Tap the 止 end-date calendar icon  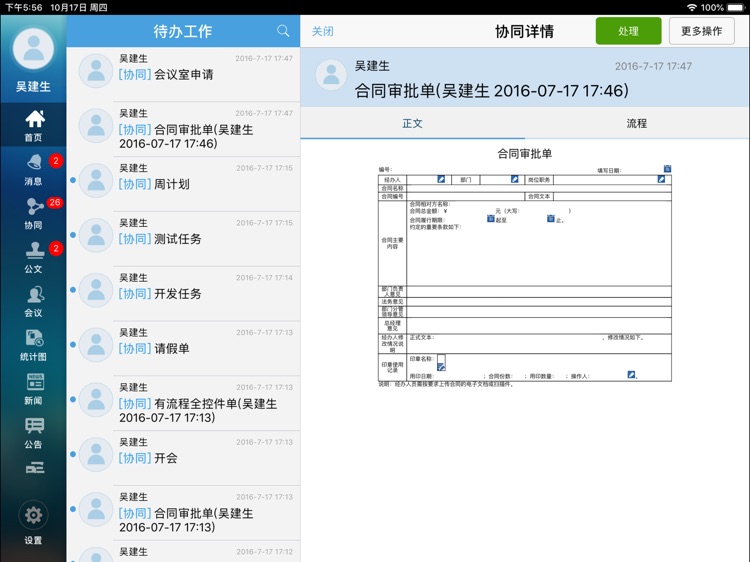(551, 219)
